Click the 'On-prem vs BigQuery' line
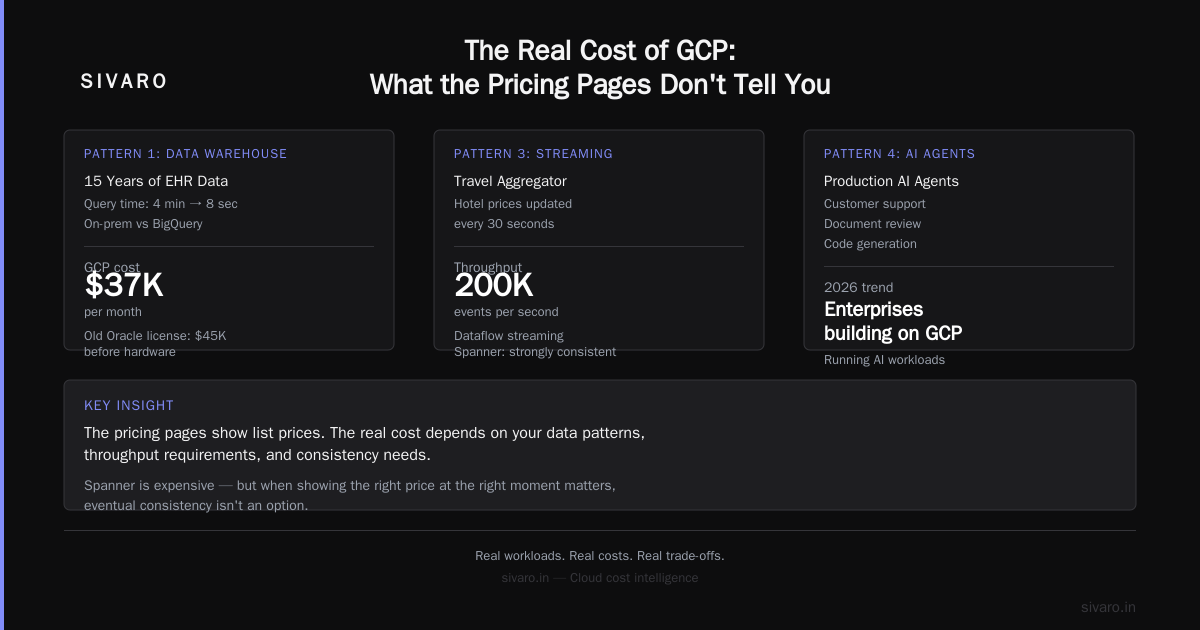Viewport: 1200px width, 630px height. [143, 224]
